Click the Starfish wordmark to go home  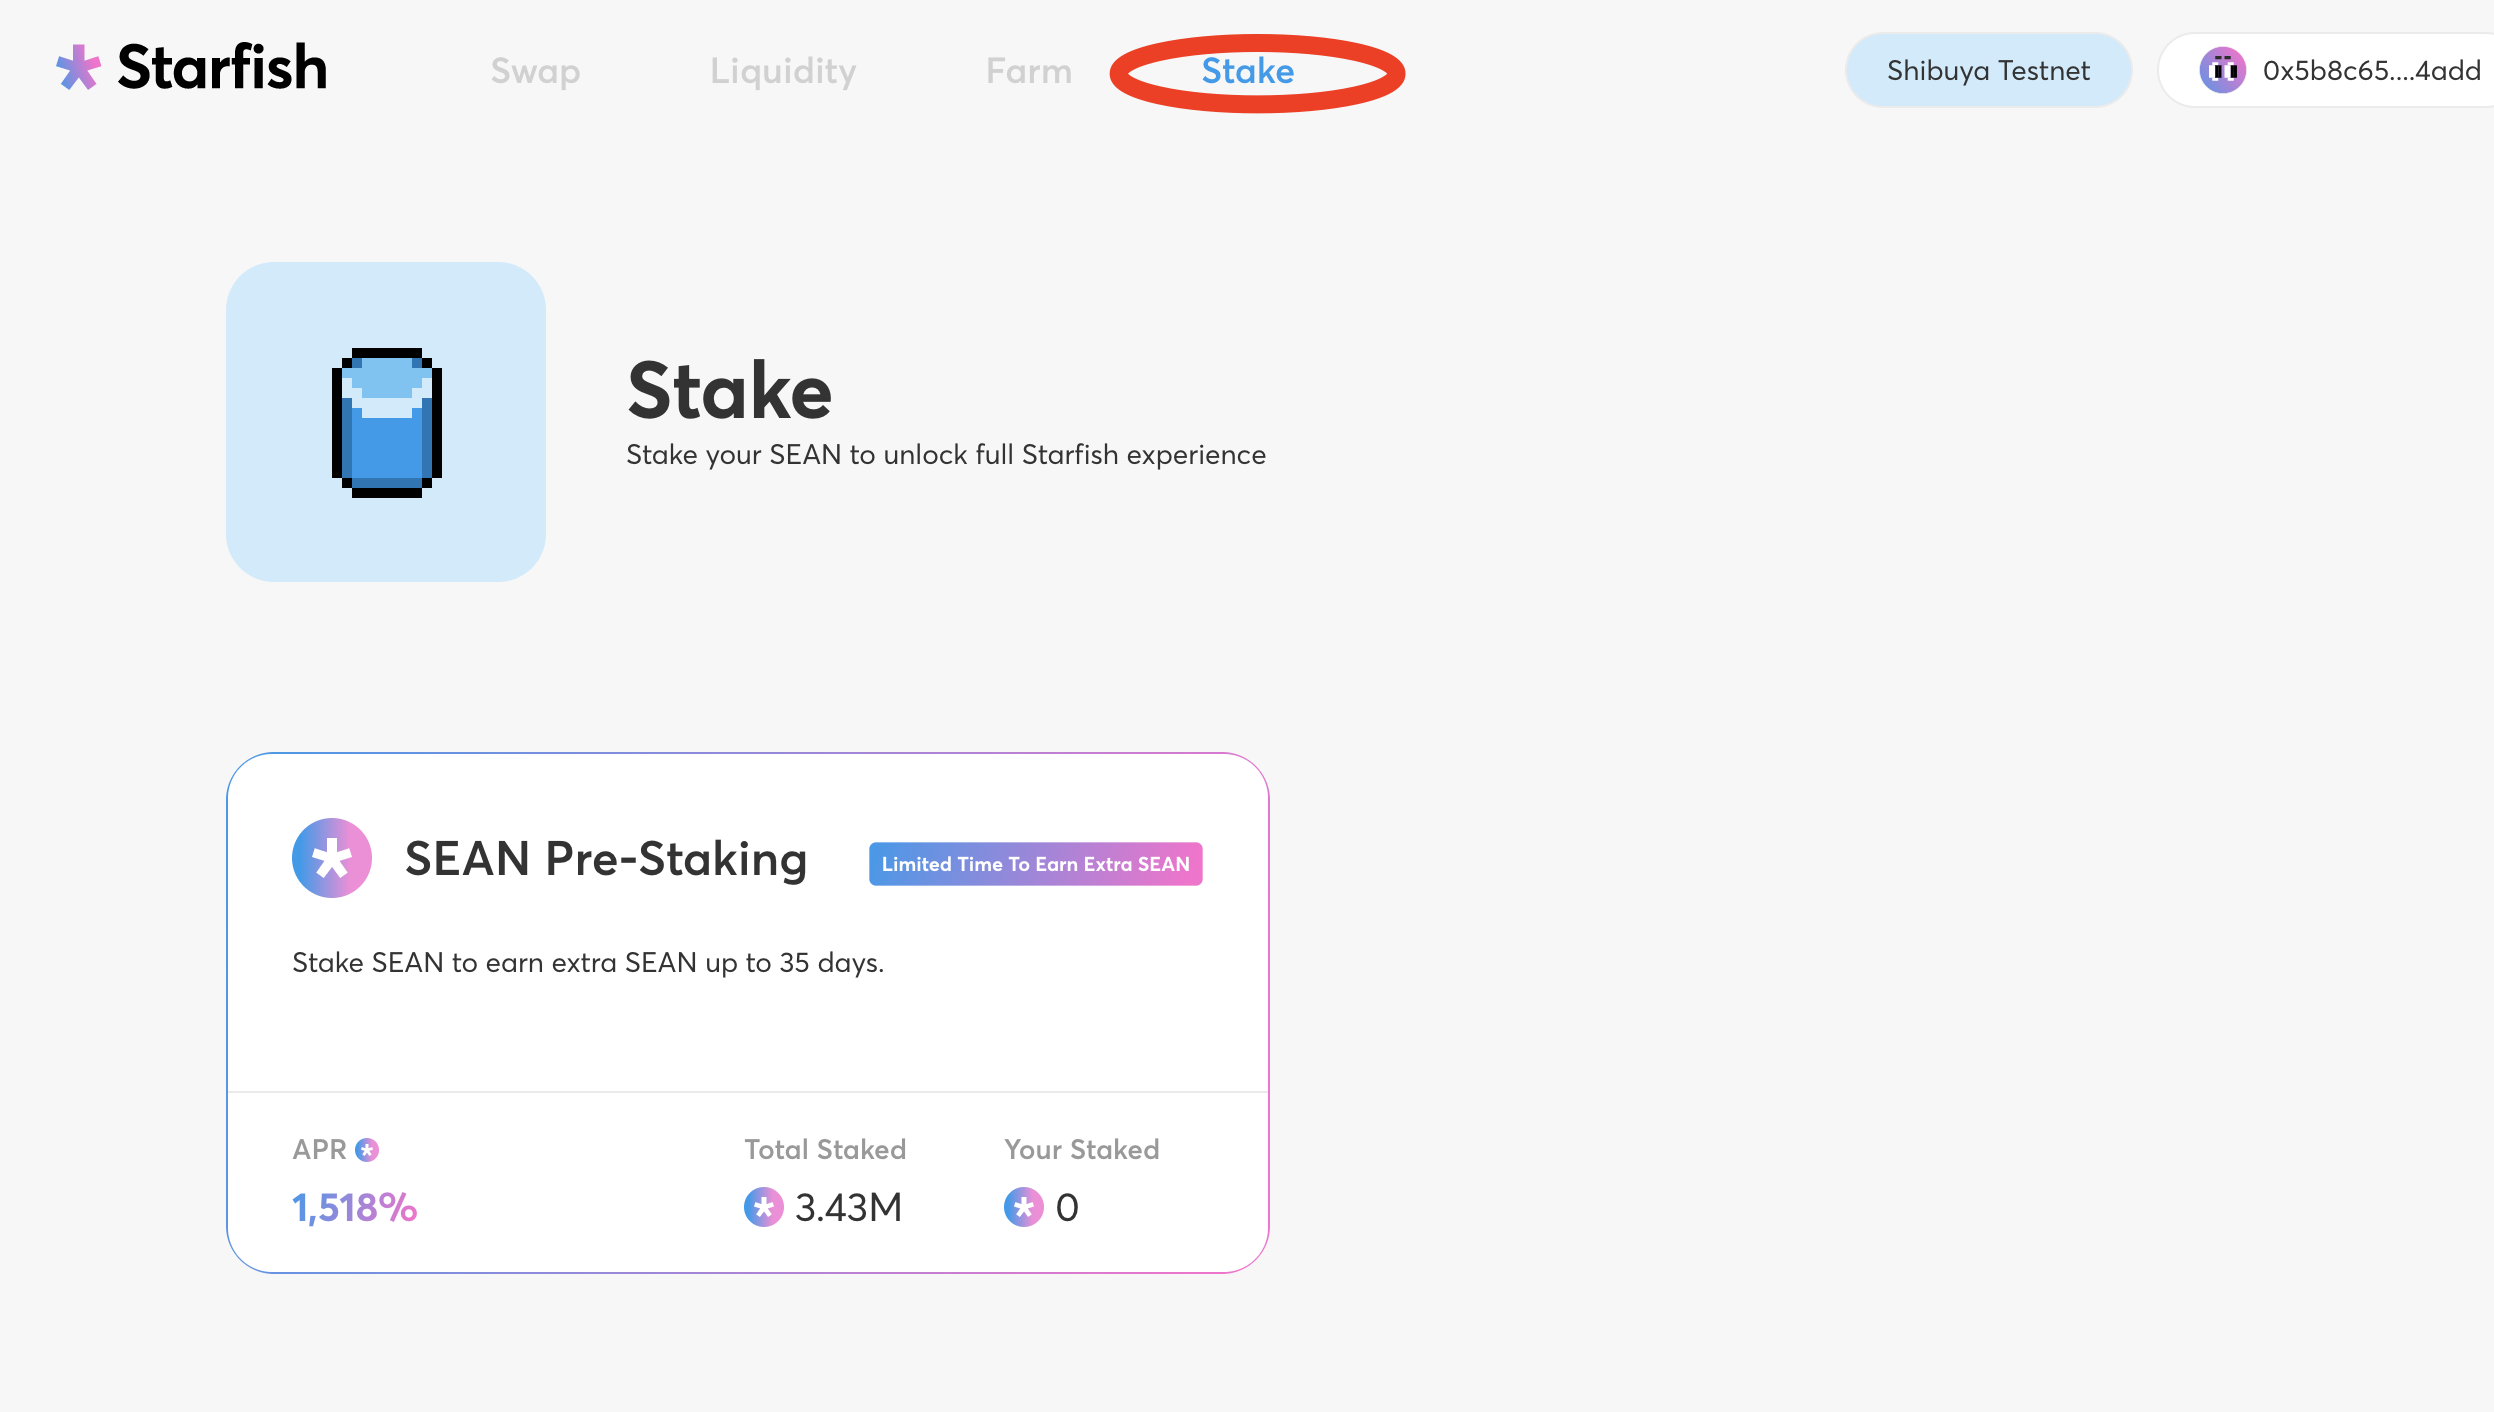[x=222, y=68]
